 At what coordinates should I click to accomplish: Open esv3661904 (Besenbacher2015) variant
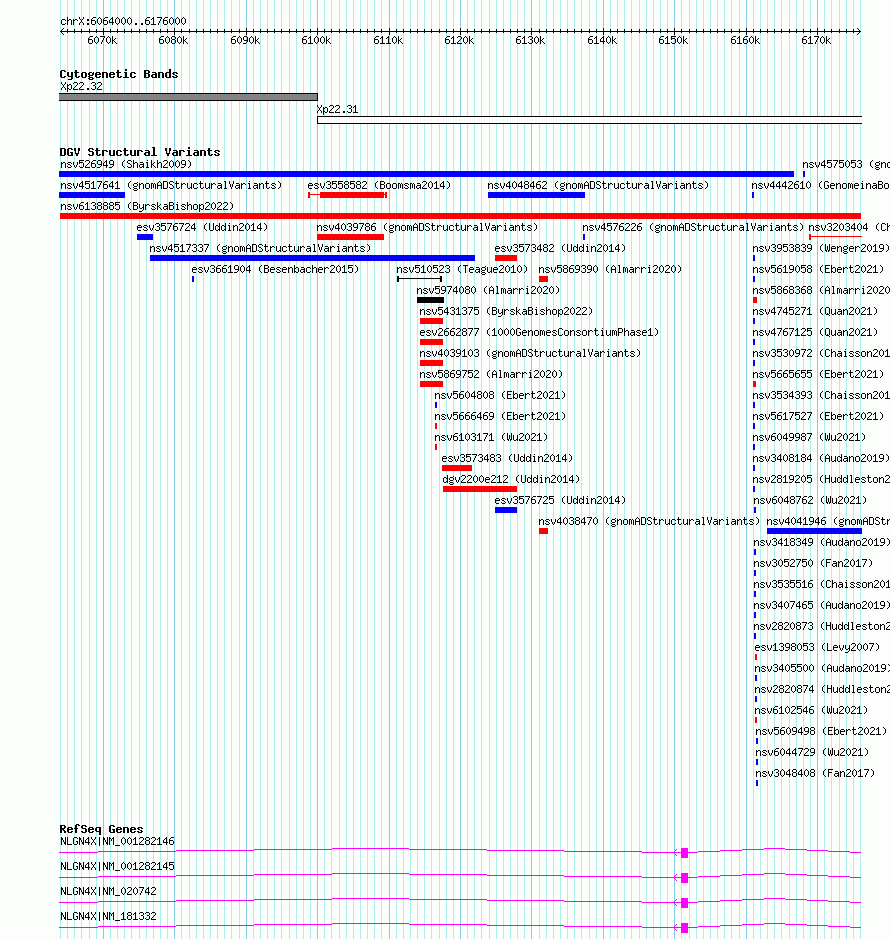click(275, 269)
